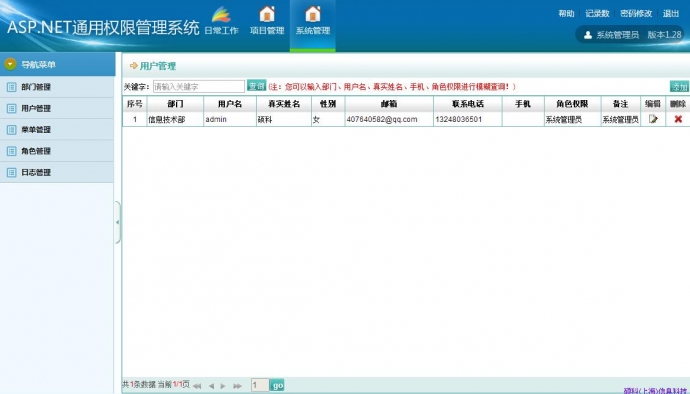Click the 帮助 link in header
Image resolution: width=690 pixels, height=394 pixels.
pos(566,14)
